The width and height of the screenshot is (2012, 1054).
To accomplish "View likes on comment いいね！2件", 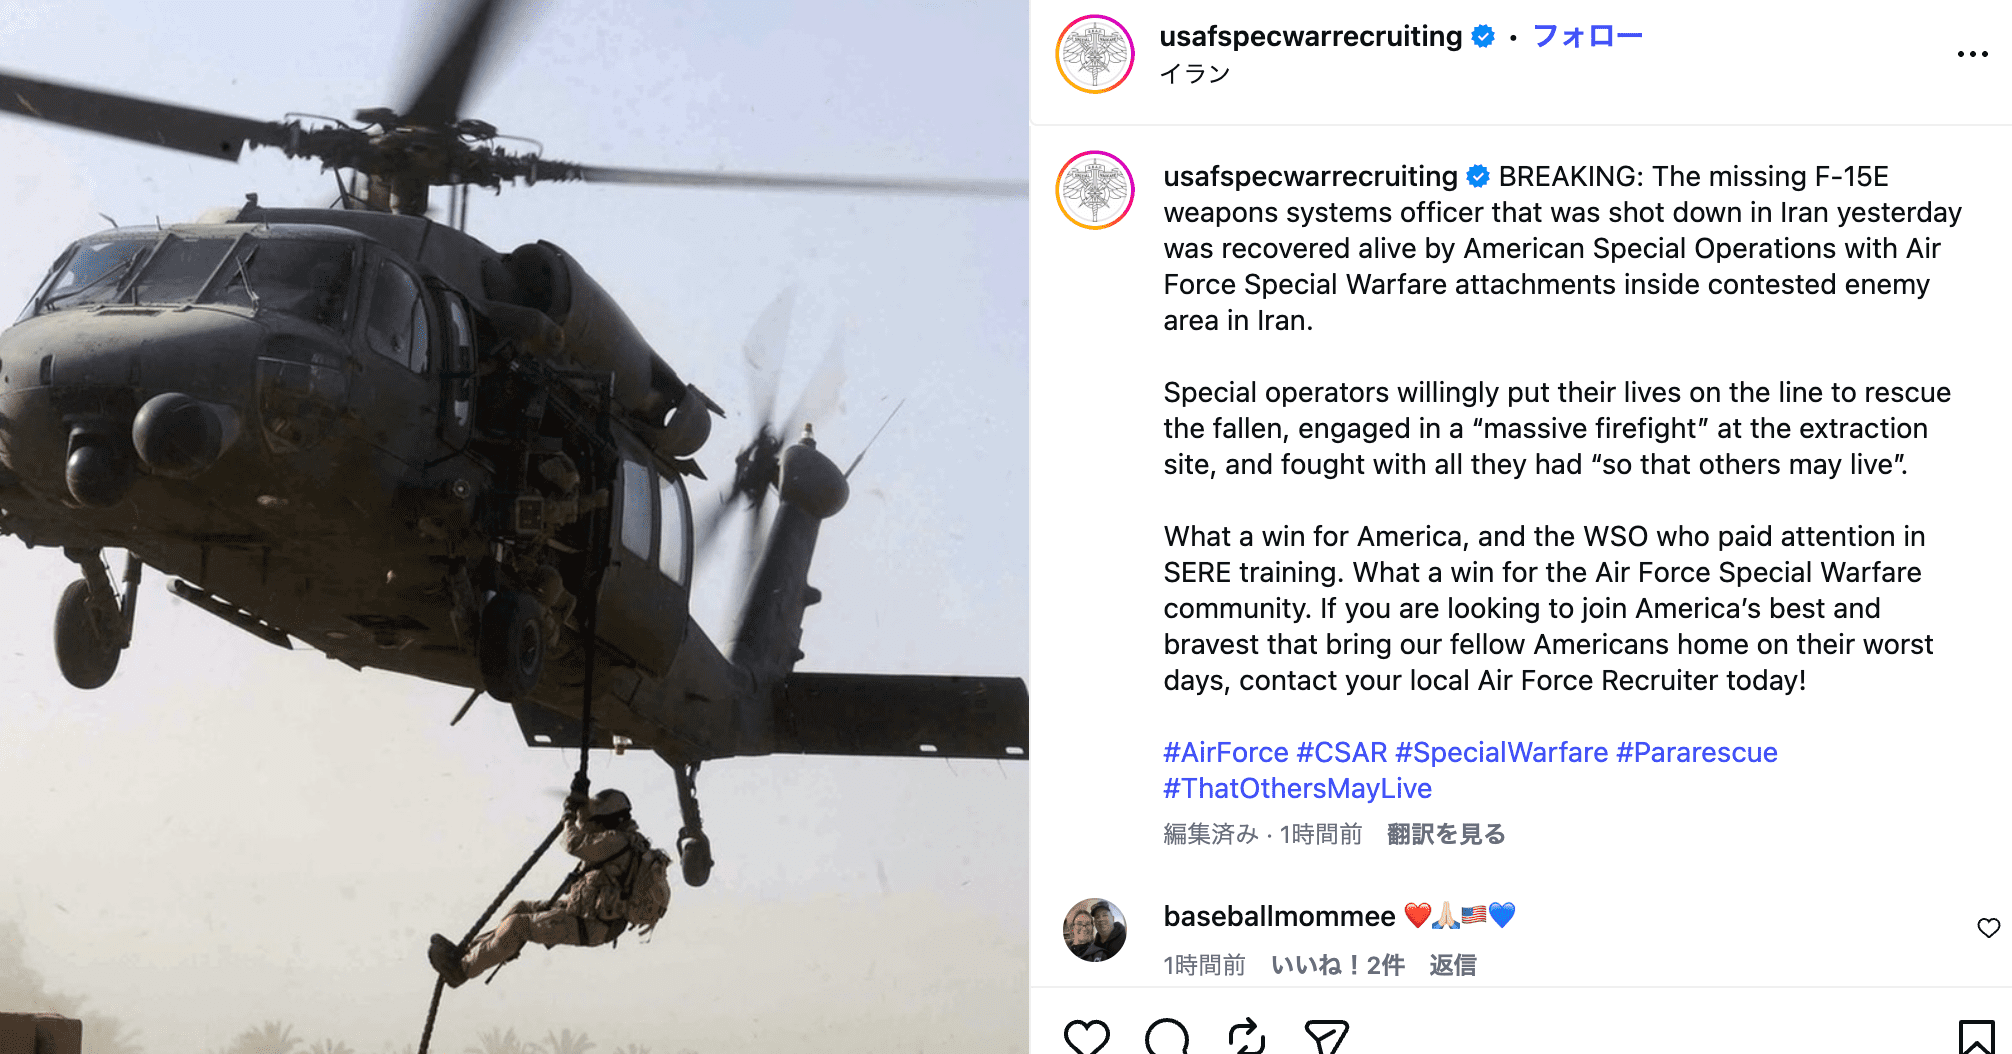I will point(1338,965).
